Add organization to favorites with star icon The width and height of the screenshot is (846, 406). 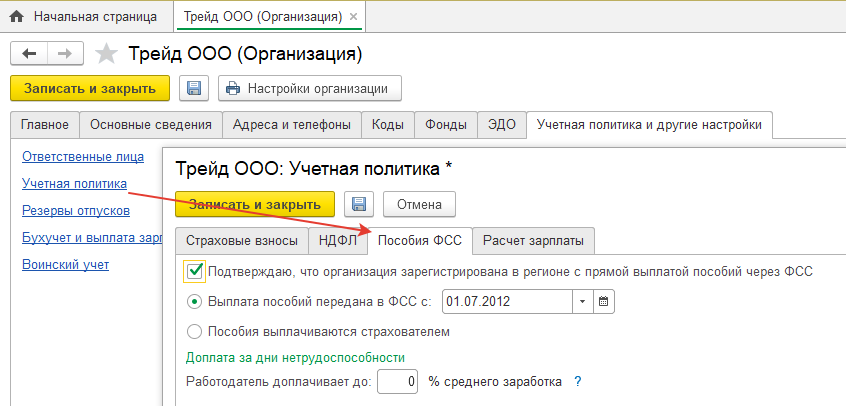point(106,53)
